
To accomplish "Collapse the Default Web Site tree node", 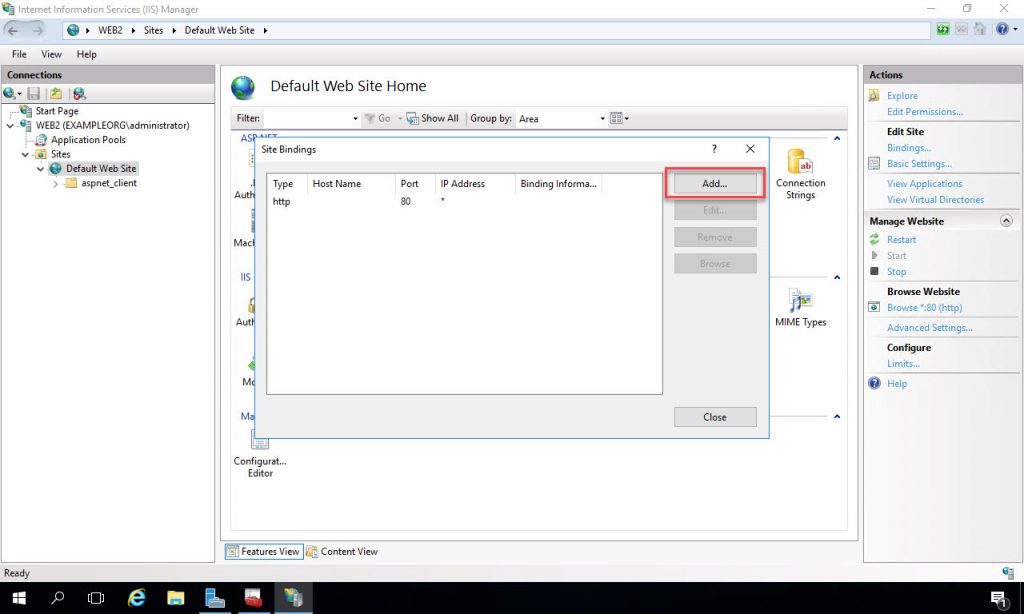I will click(x=38, y=168).
